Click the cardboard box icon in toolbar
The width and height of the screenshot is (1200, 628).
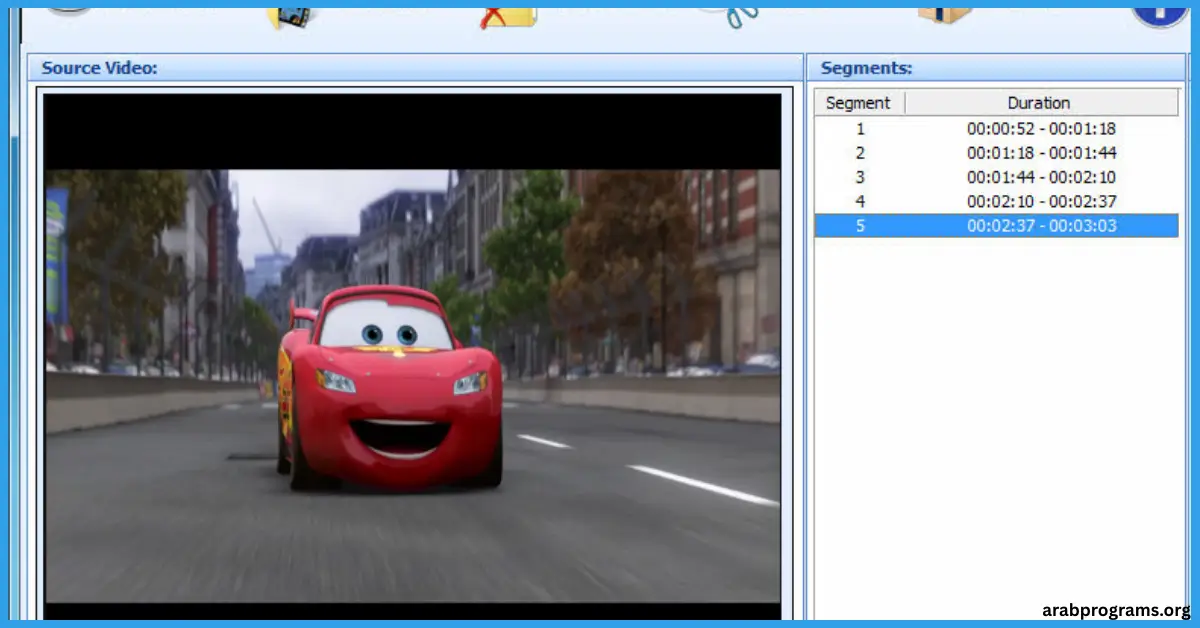click(x=946, y=14)
